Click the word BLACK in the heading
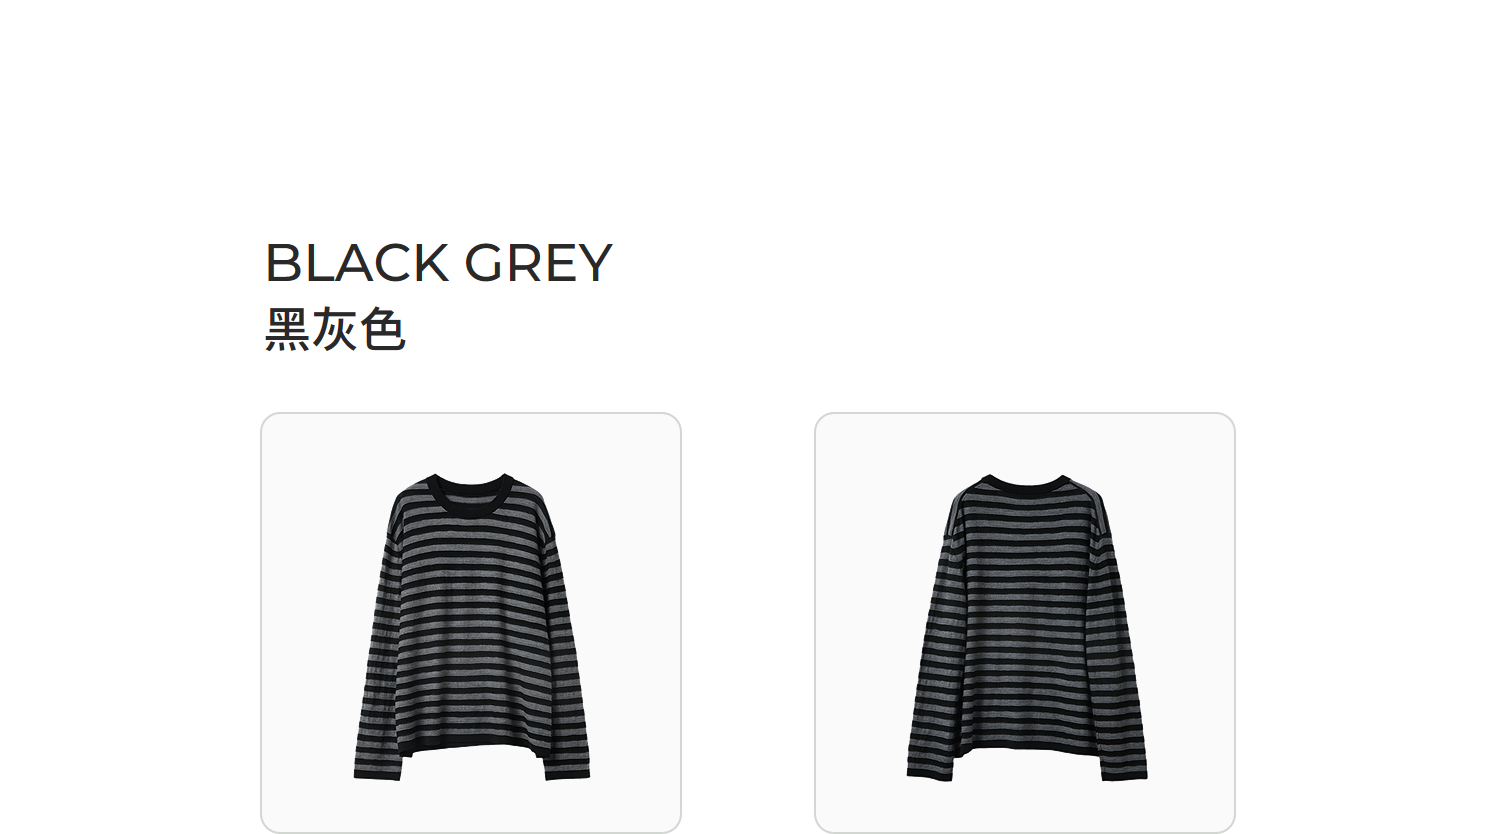This screenshot has height=834, width=1500. 357,263
